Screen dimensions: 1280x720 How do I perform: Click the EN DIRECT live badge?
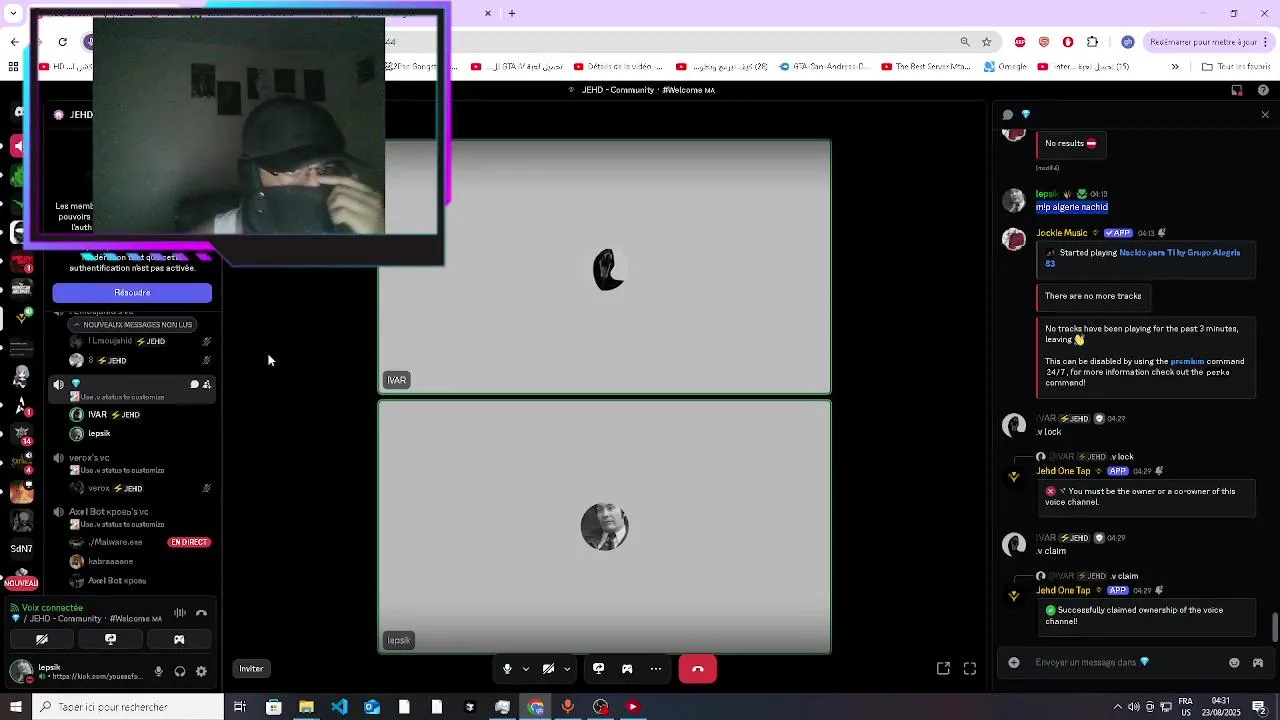pos(189,542)
